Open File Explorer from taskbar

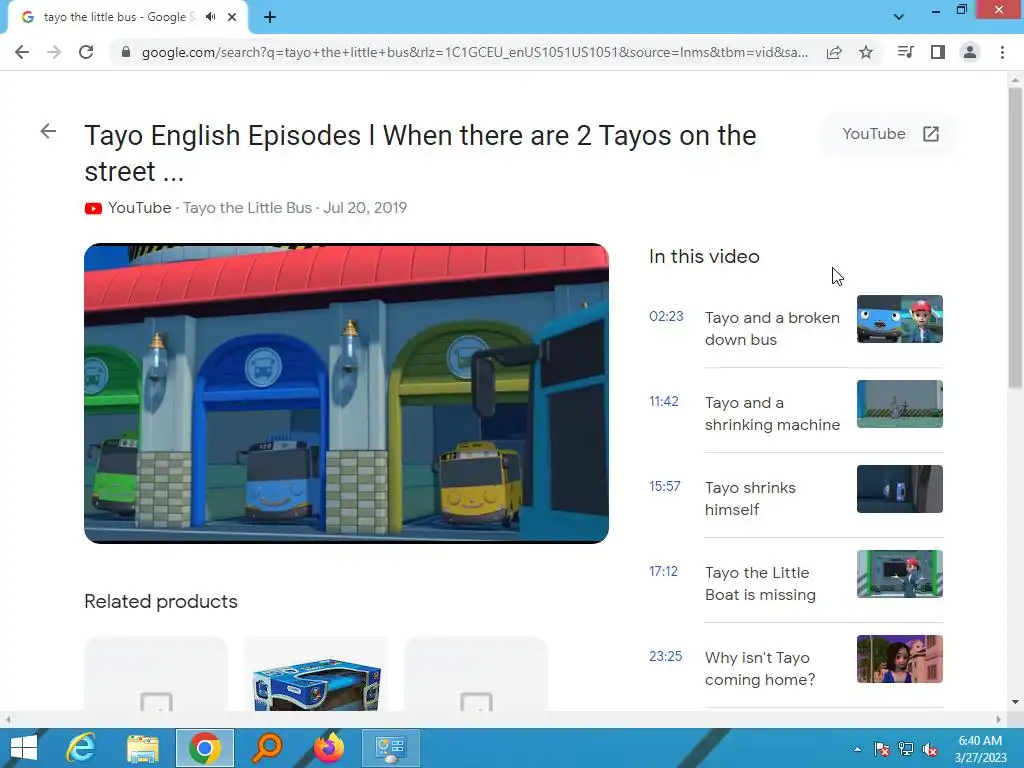click(143, 748)
